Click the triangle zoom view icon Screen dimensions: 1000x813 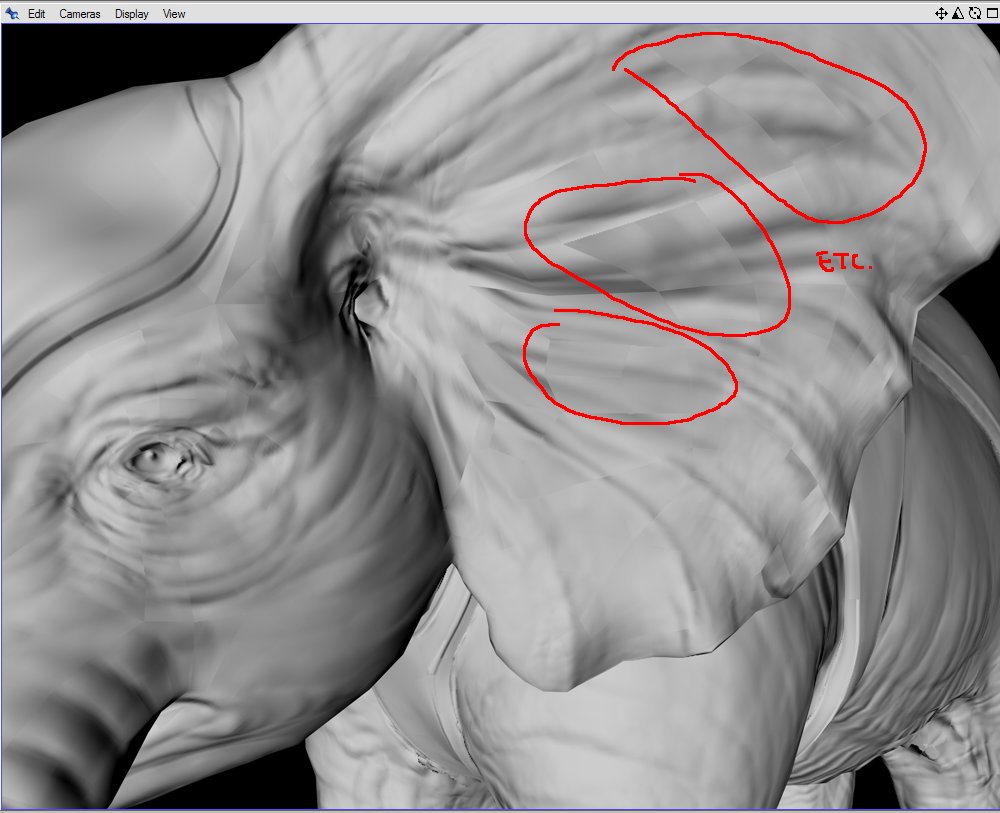957,13
